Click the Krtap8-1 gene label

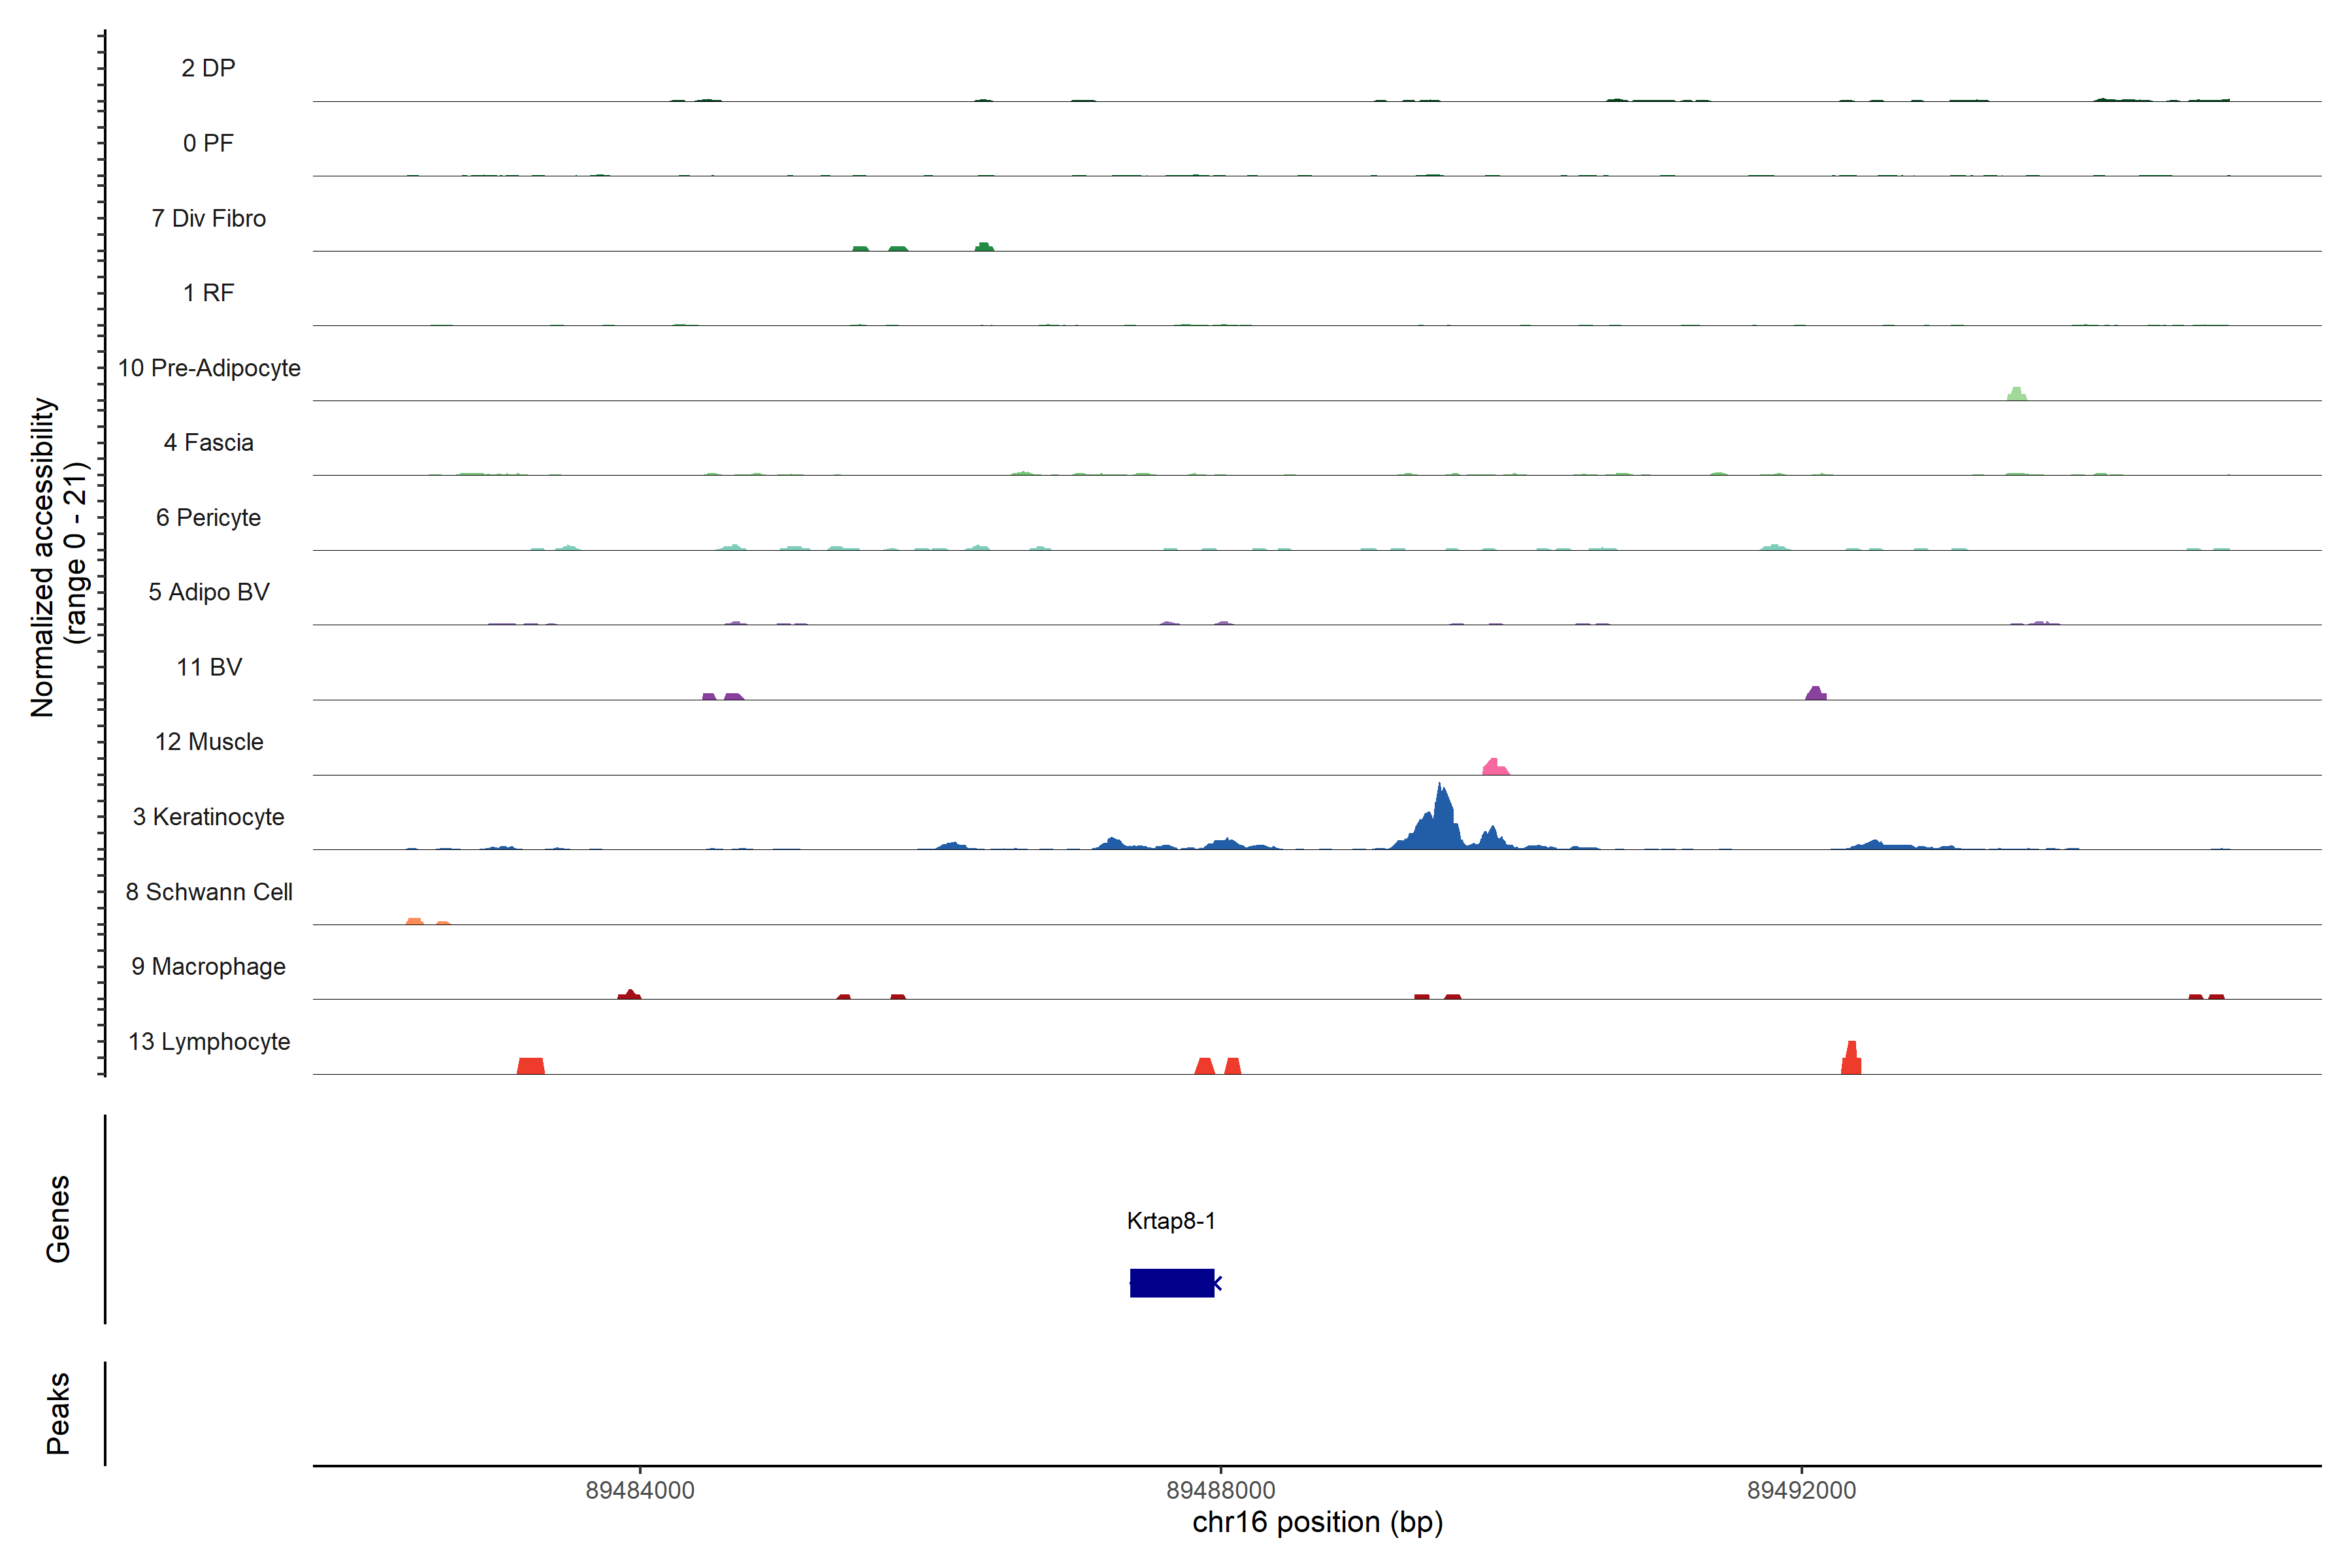[1170, 1220]
